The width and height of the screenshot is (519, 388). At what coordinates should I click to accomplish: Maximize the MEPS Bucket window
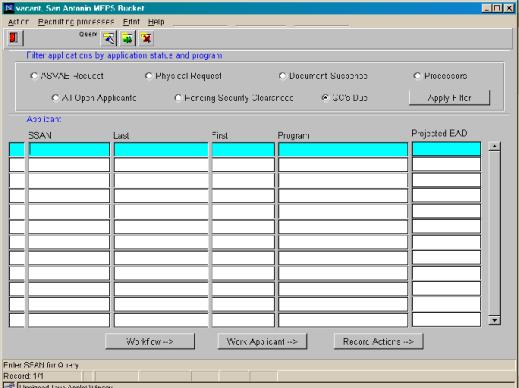tap(497, 8)
